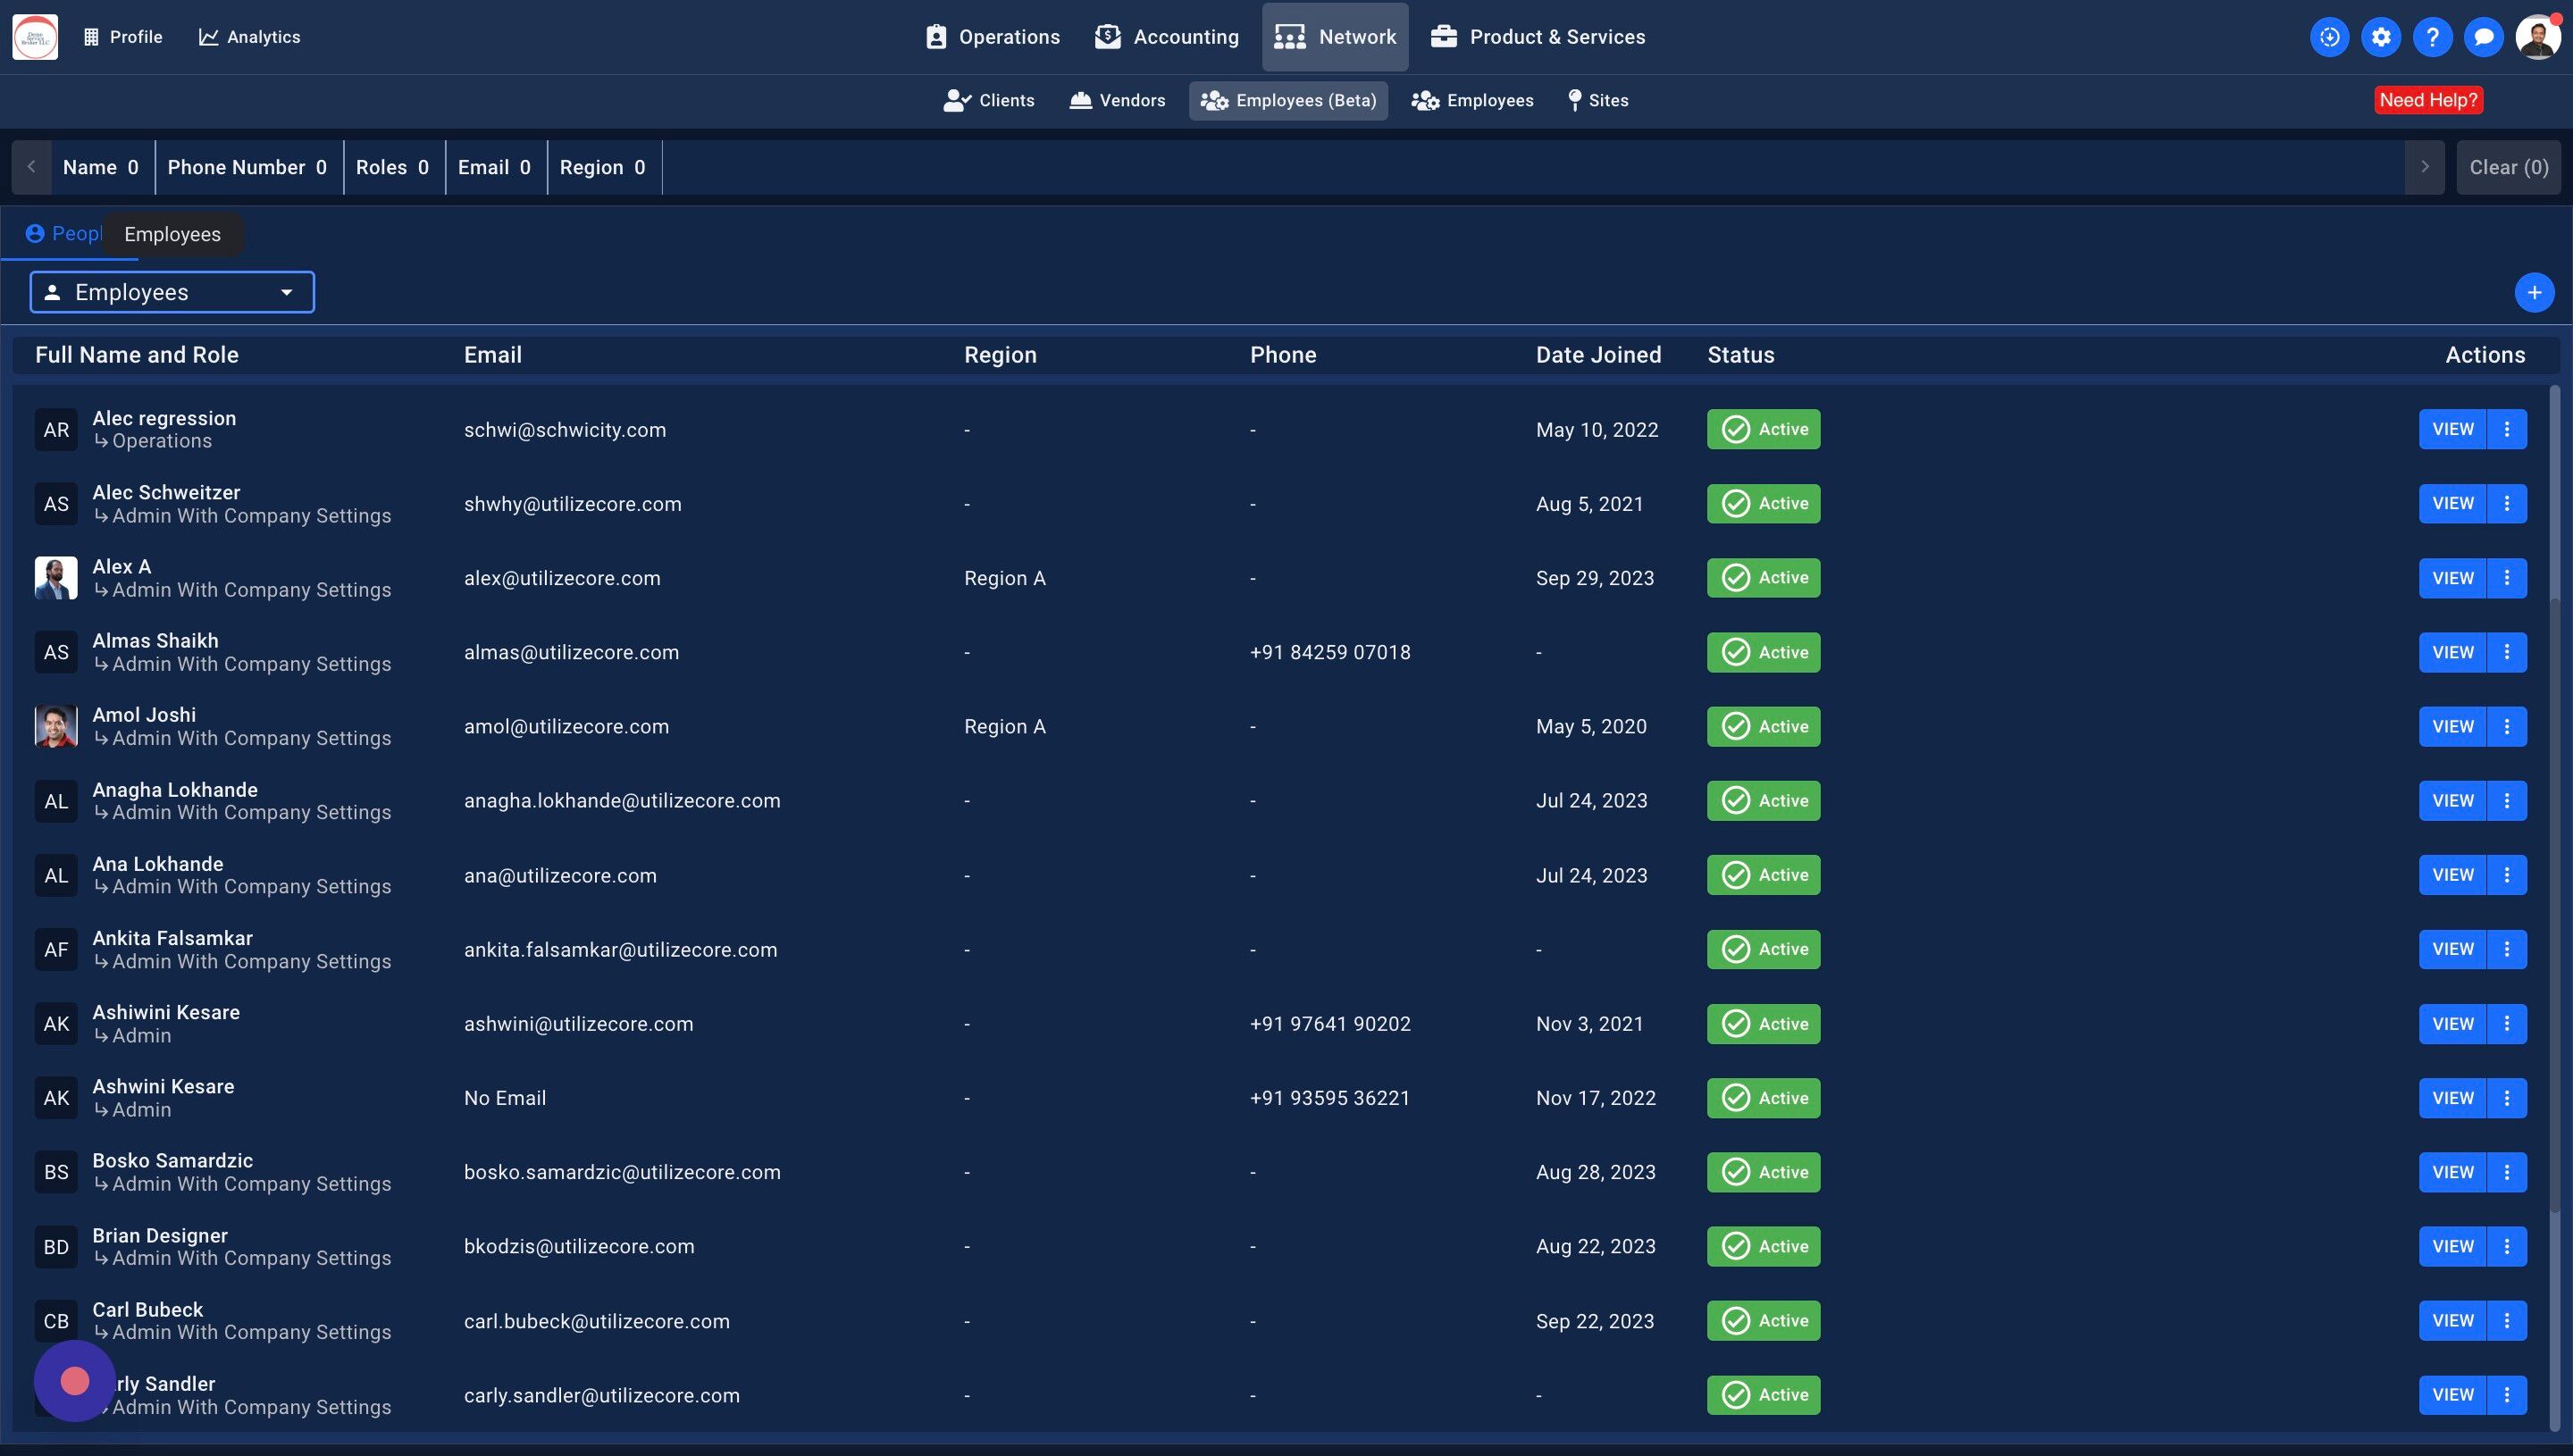Open the Accounting menu
This screenshot has width=2573, height=1456.
(1167, 37)
